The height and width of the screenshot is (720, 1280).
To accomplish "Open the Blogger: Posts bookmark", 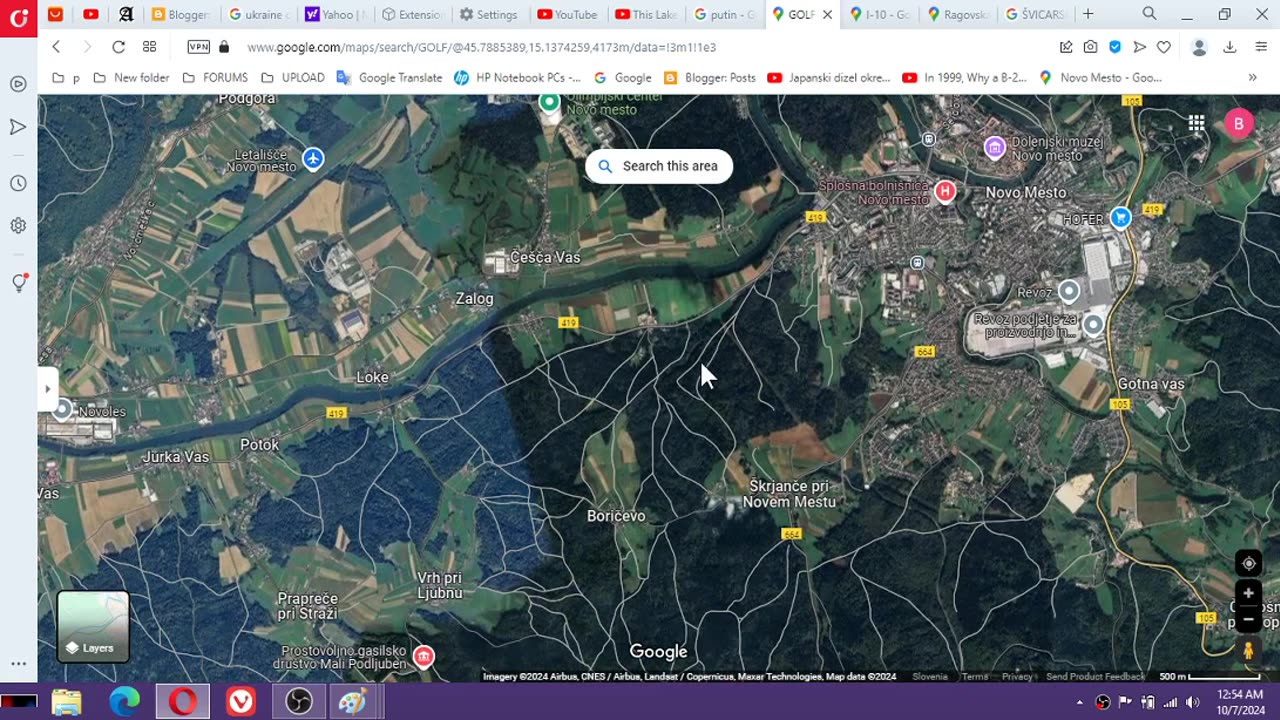I will (710, 77).
